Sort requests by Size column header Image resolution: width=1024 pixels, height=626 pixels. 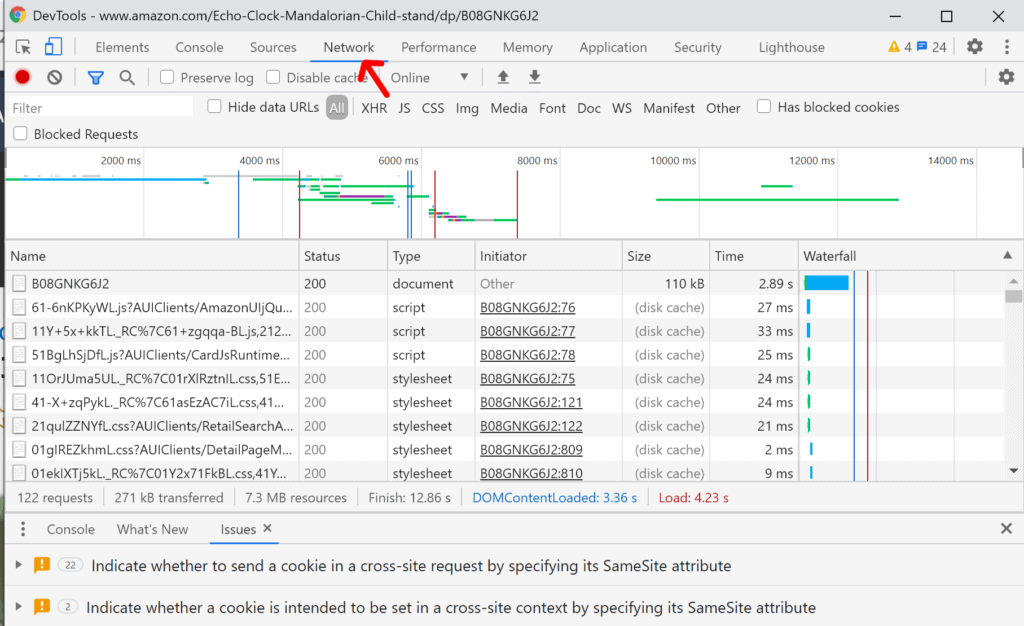pos(666,256)
